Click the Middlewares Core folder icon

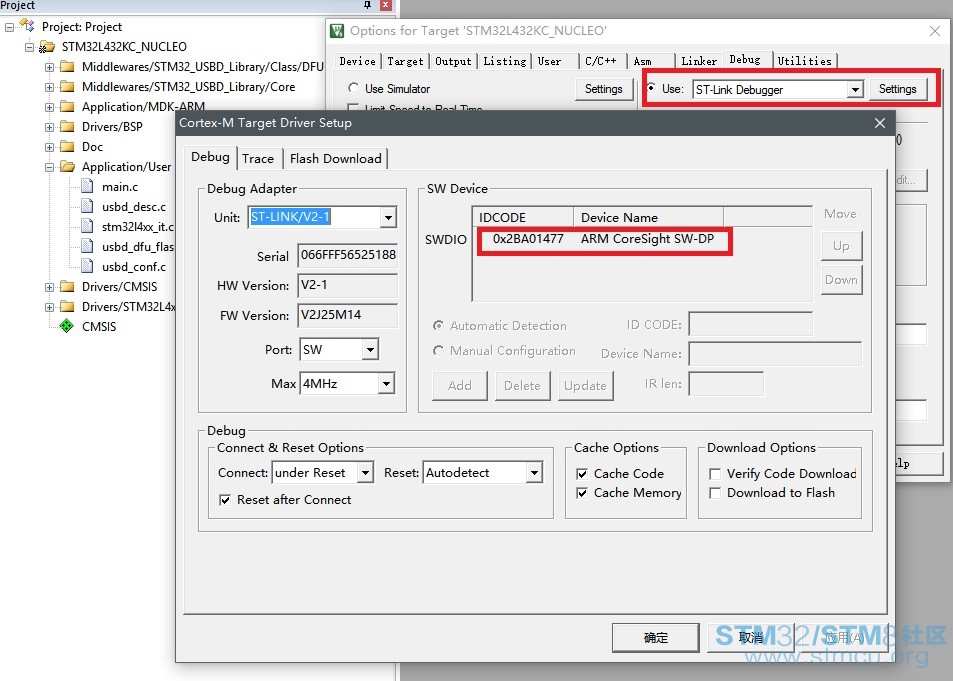click(67, 86)
